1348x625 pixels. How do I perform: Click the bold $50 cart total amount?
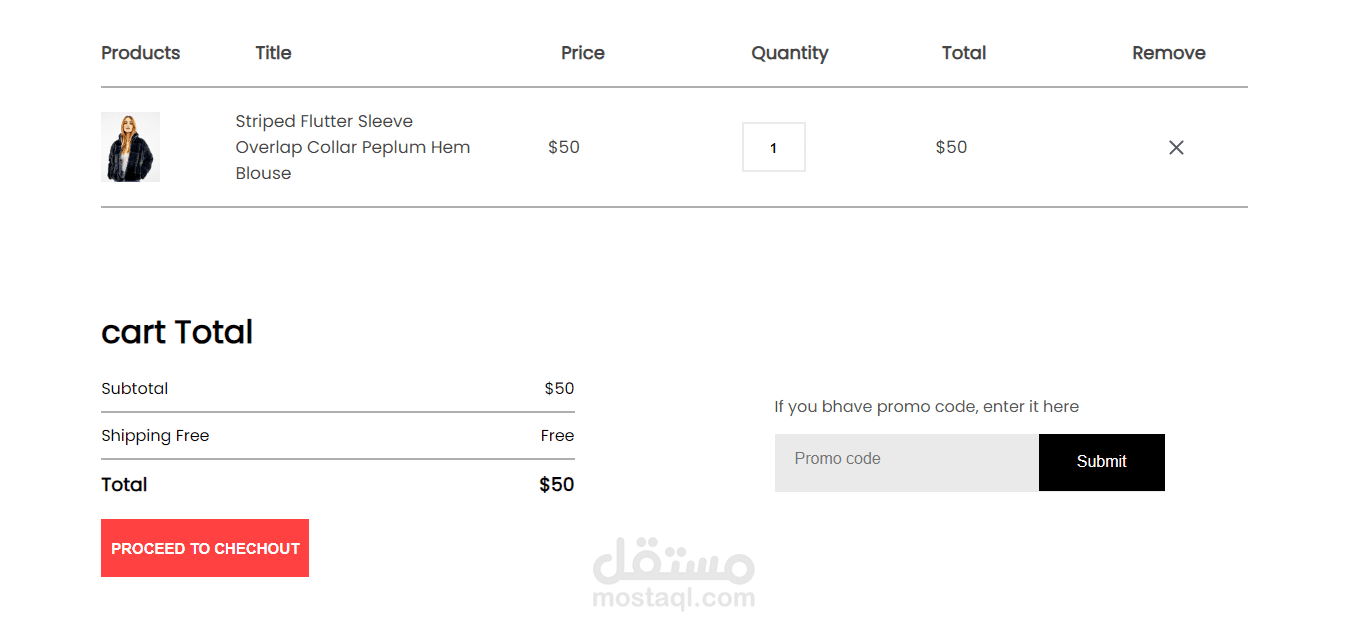click(556, 485)
